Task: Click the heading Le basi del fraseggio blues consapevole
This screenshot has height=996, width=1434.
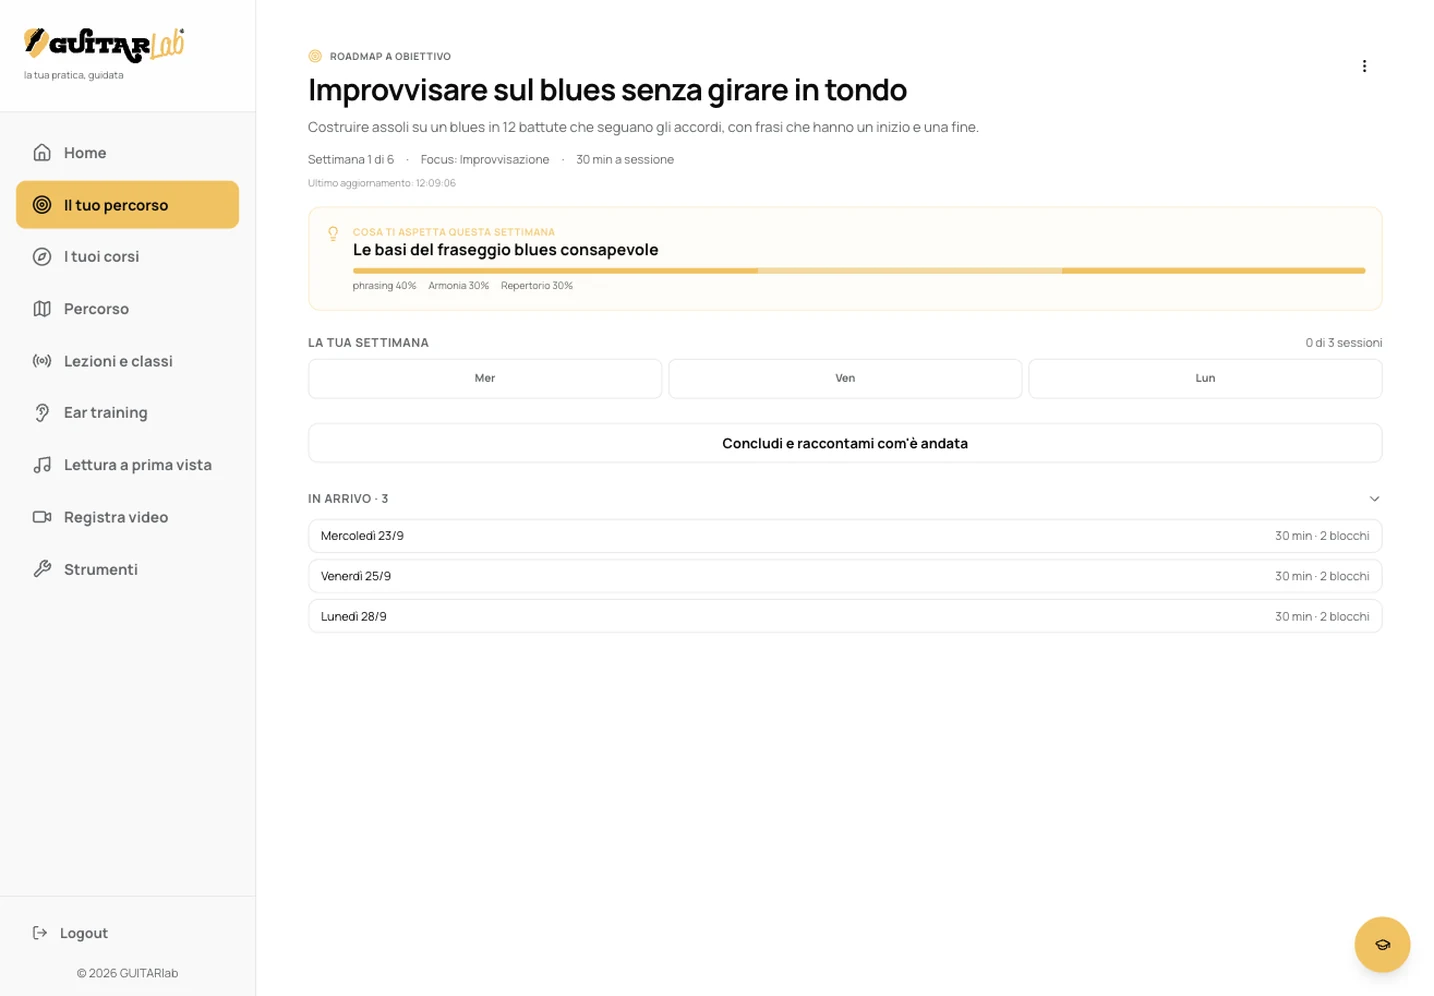Action: coord(505,250)
